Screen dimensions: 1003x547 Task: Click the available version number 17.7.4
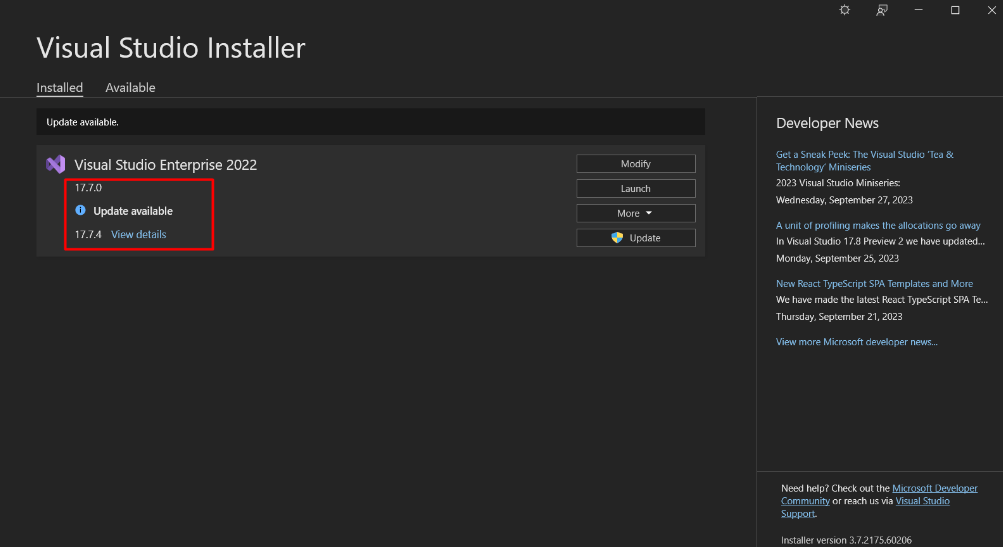(88, 234)
